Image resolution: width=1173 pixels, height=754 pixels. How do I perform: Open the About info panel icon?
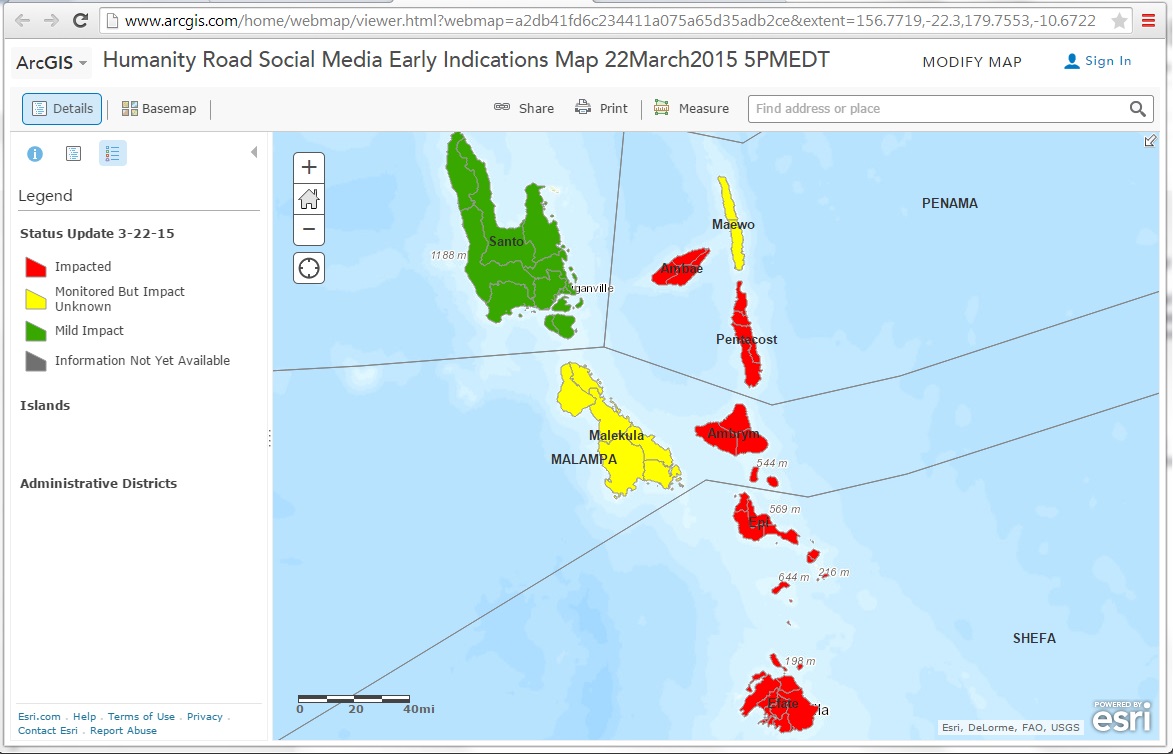(35, 154)
